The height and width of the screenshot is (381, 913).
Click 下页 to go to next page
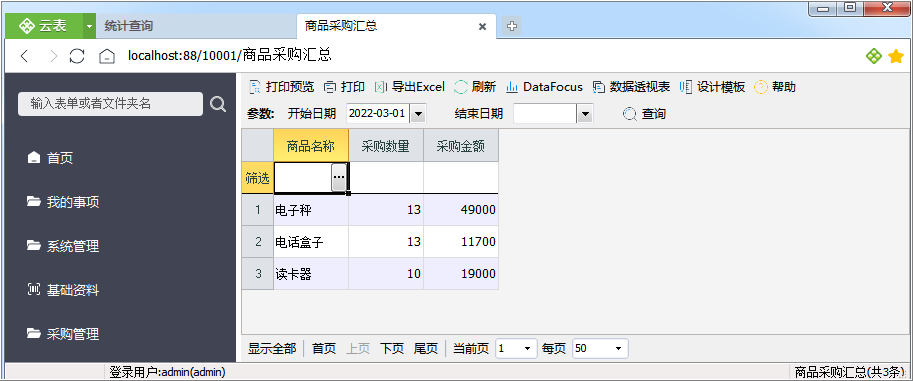pos(392,348)
